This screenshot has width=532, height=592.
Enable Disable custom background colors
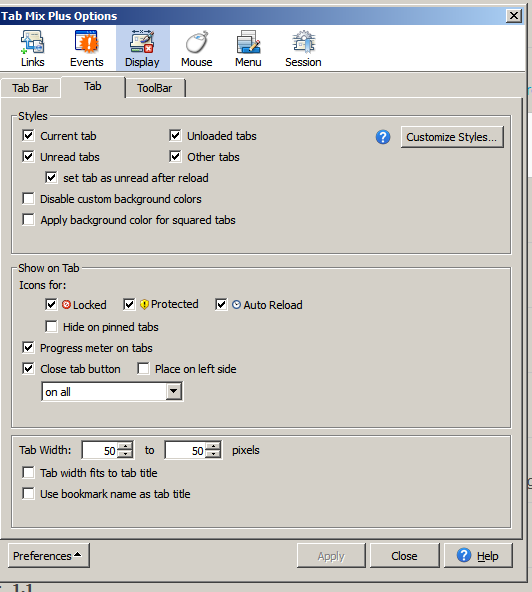pyautogui.click(x=28, y=199)
